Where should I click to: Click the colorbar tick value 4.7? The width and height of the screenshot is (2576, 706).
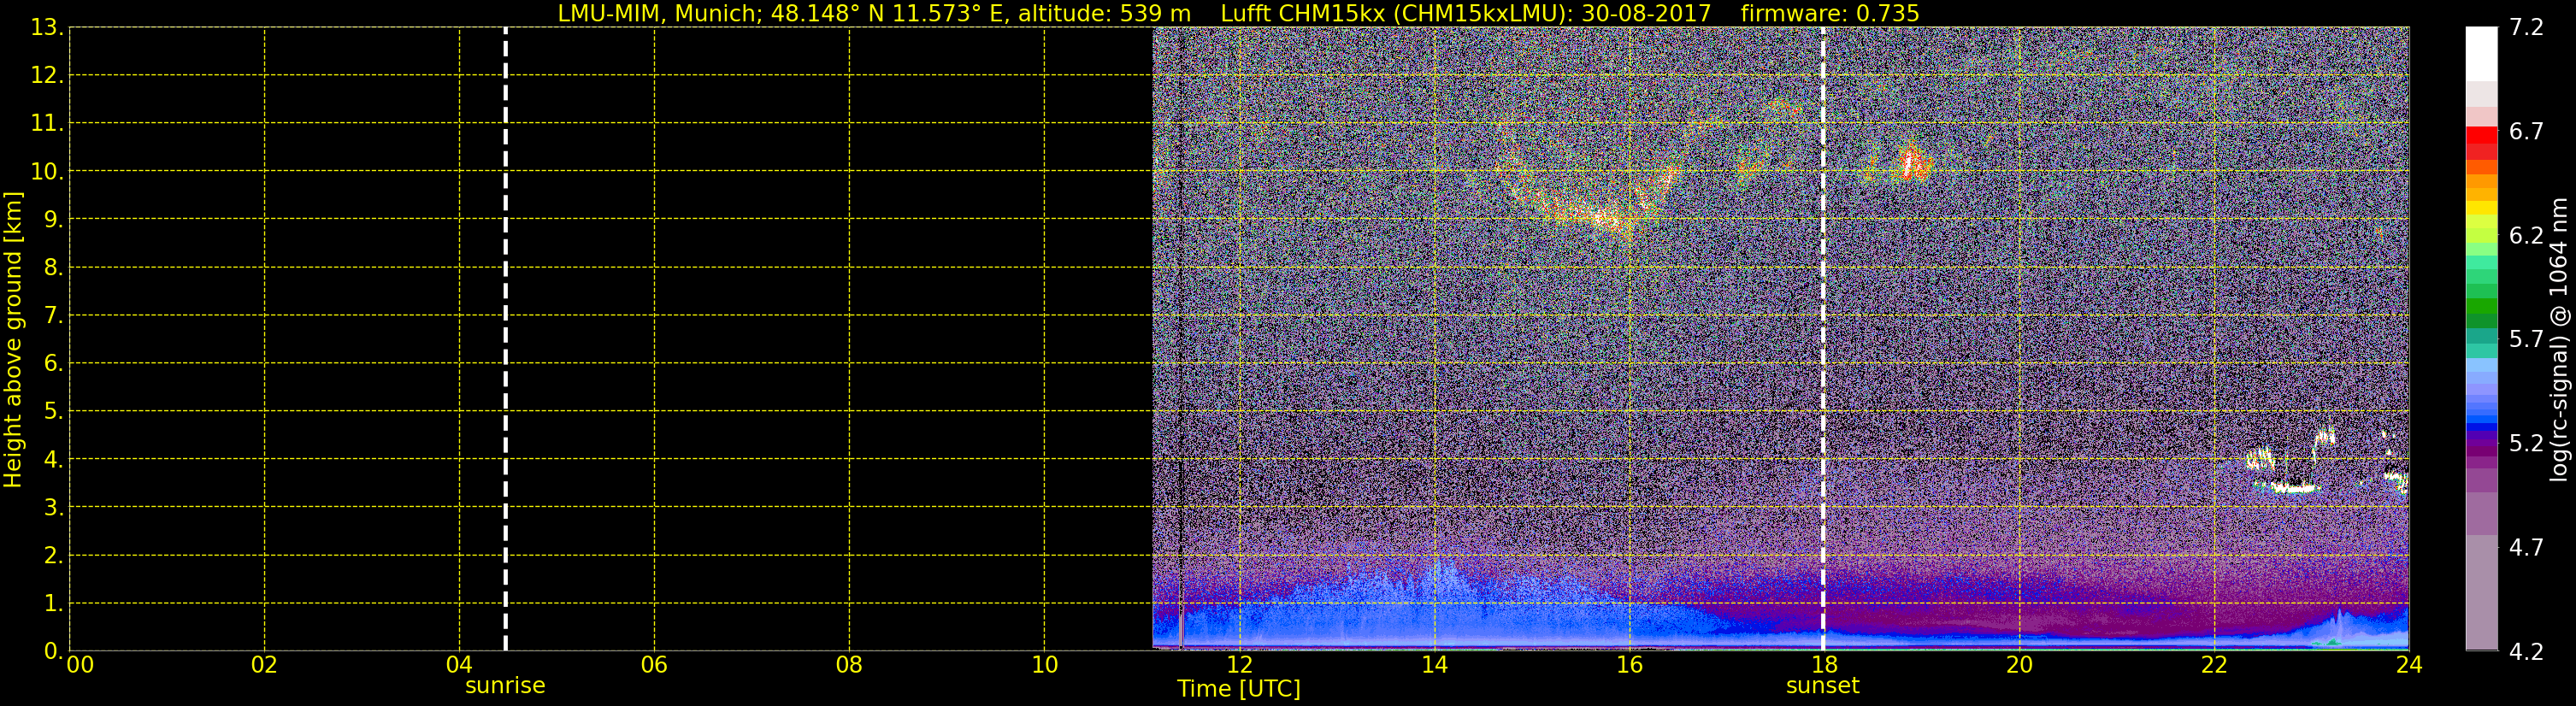click(2526, 547)
